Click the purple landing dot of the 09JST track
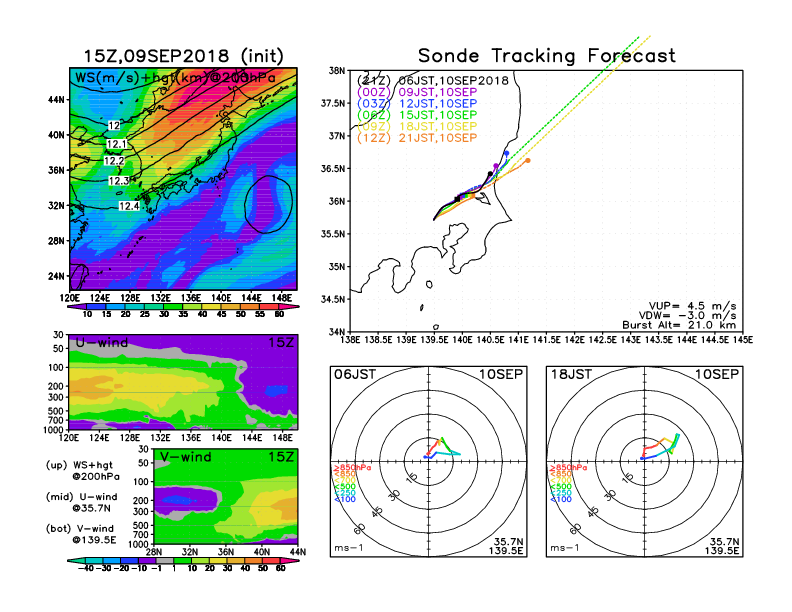 tap(496, 166)
